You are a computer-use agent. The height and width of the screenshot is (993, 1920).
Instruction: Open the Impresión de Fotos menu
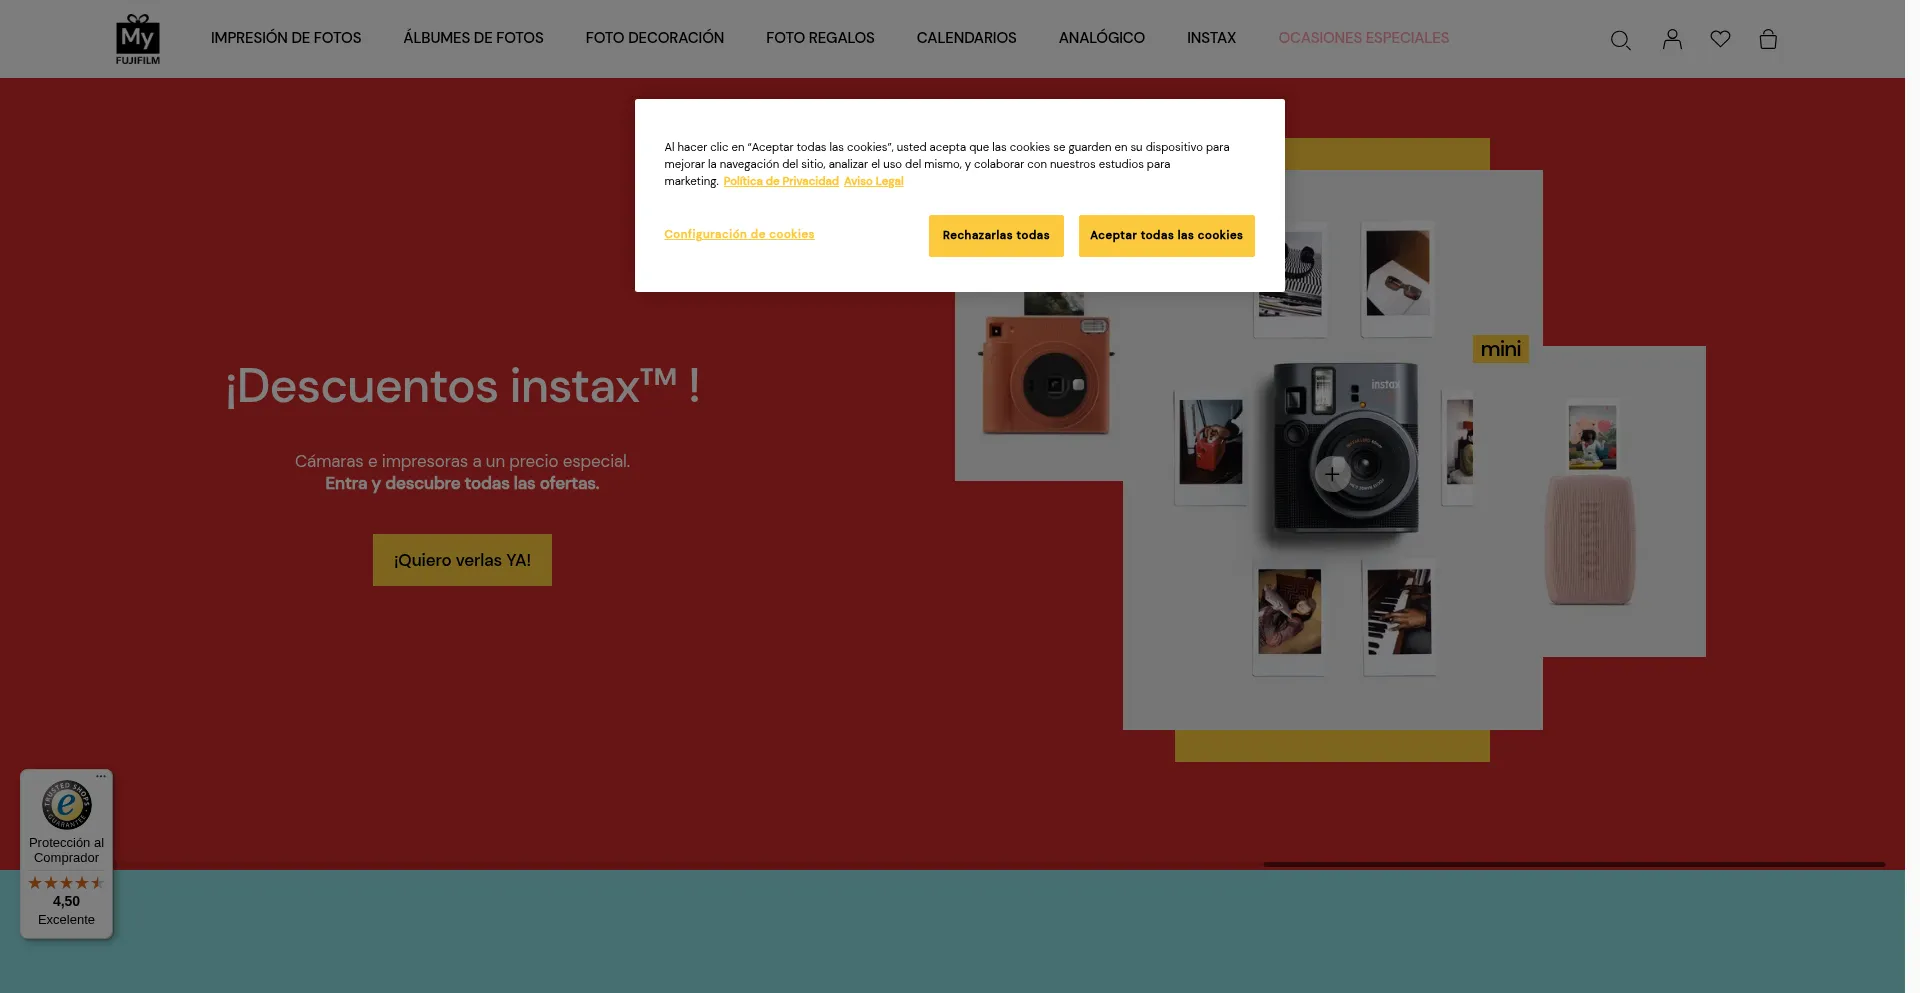coord(286,38)
